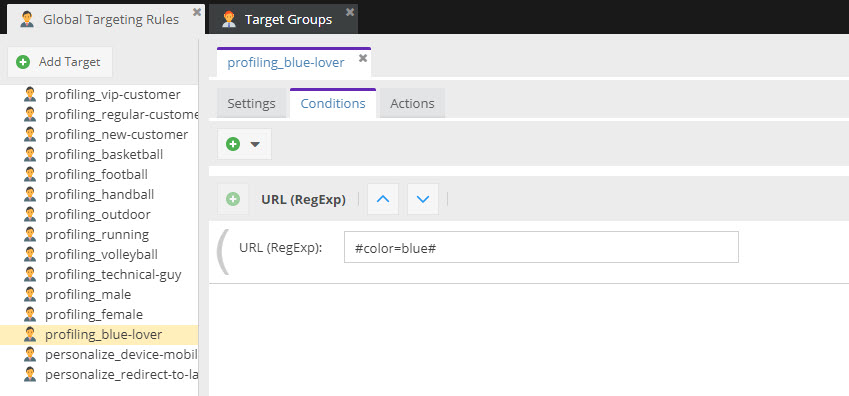Click the green plus icon on Add Target
The width and height of the screenshot is (849, 396).
click(23, 62)
